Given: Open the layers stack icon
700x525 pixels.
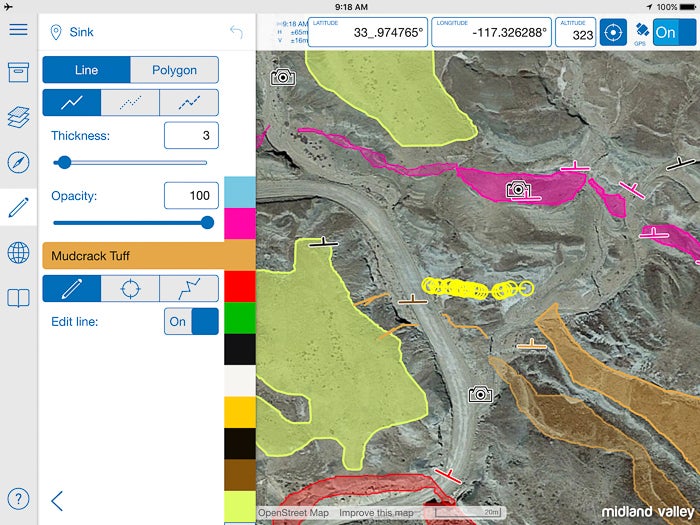Looking at the screenshot, I should pos(18,118).
